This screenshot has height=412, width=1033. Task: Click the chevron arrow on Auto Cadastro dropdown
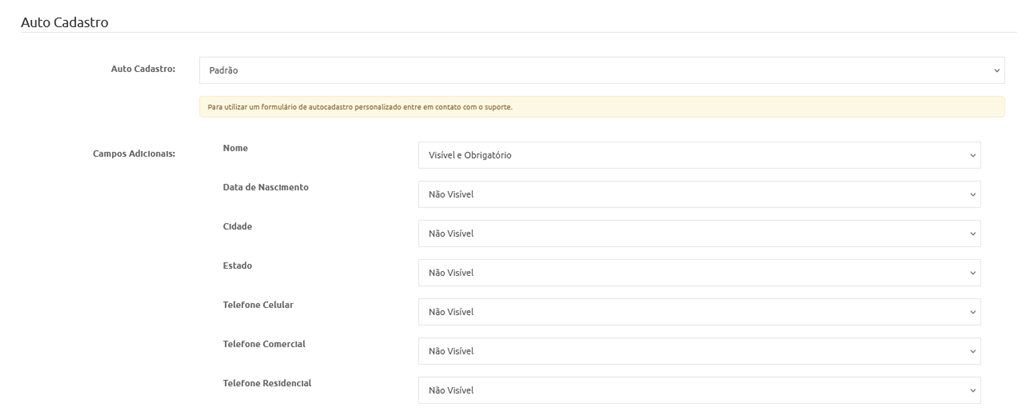coord(996,71)
